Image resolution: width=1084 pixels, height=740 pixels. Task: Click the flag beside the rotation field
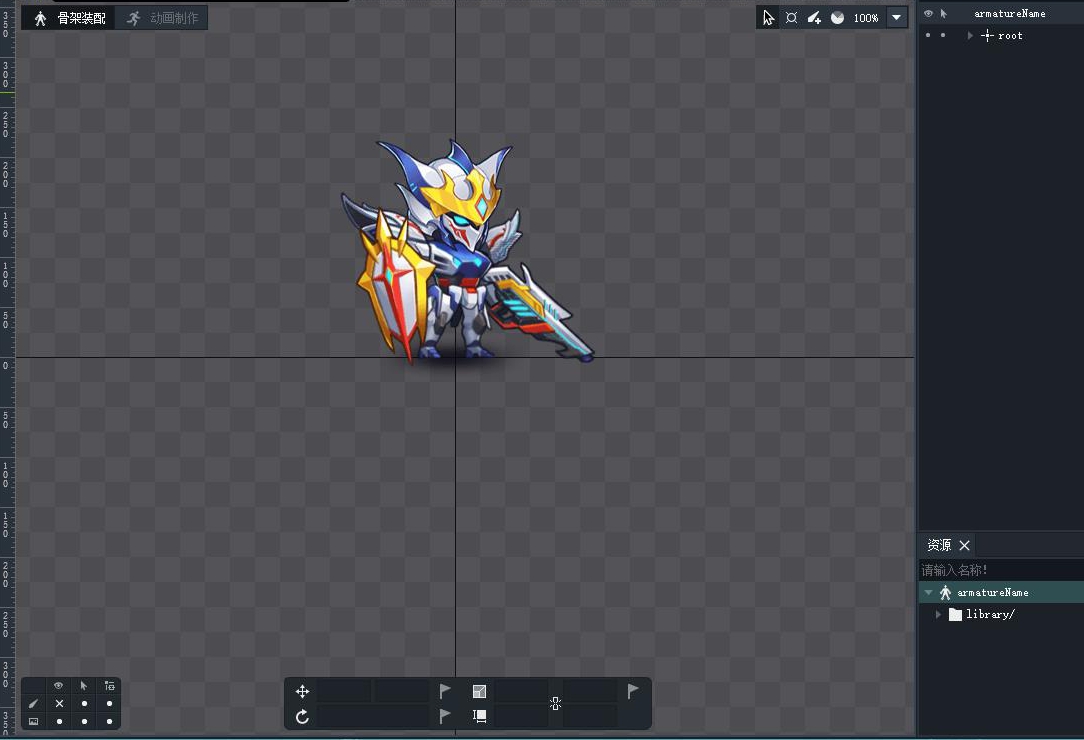(445, 716)
